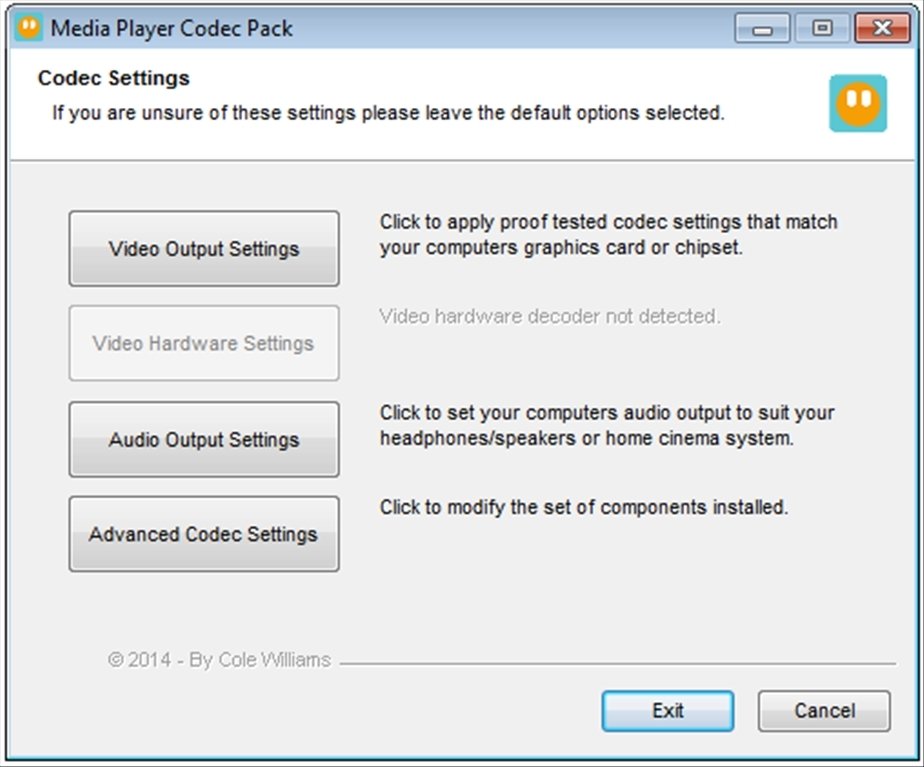Click the graphics card settings description text
924x767 pixels.
[x=608, y=233]
